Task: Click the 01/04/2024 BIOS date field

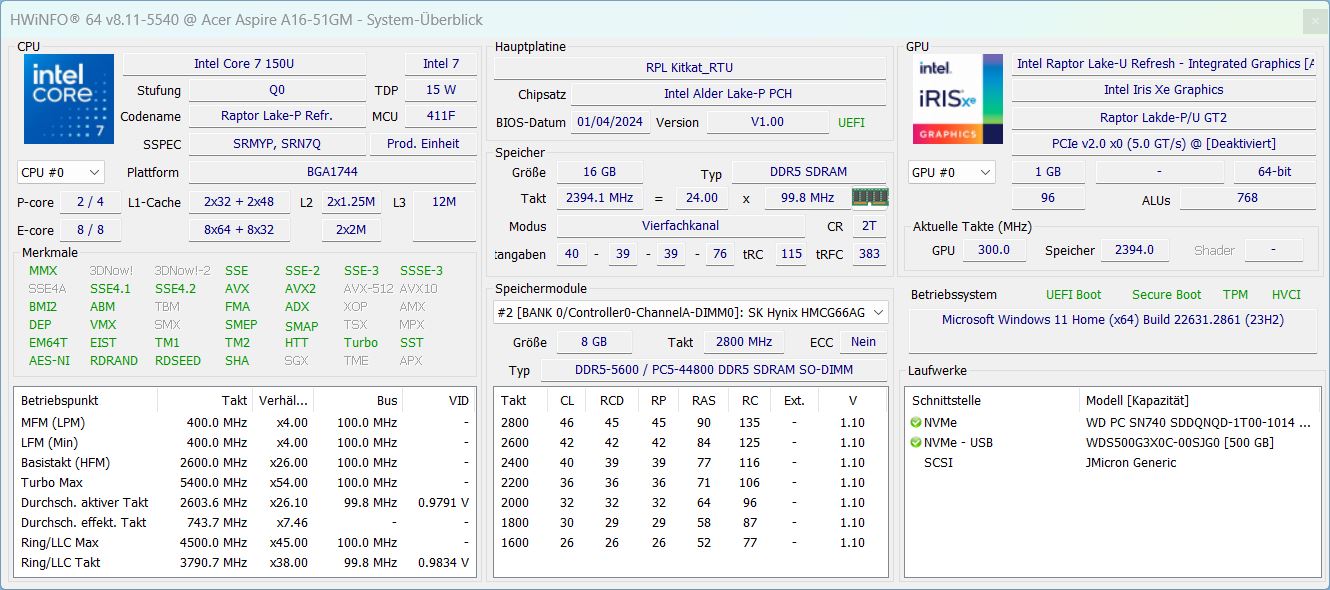Action: [609, 122]
